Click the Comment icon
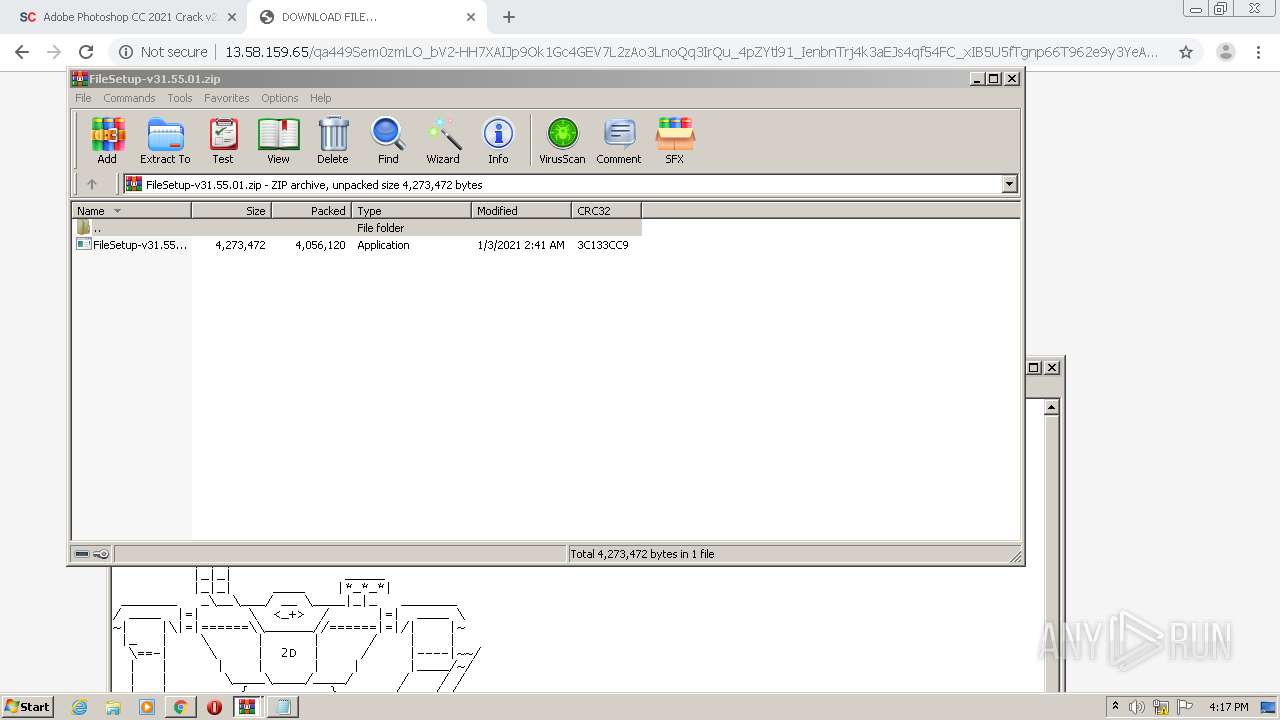This screenshot has height=720, width=1280. pyautogui.click(x=619, y=140)
